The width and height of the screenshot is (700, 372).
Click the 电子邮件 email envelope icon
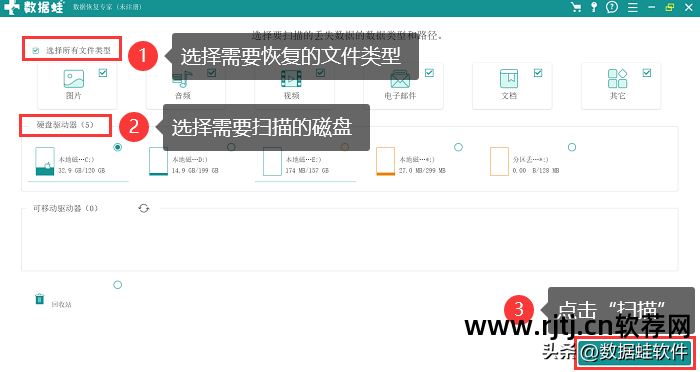(400, 79)
